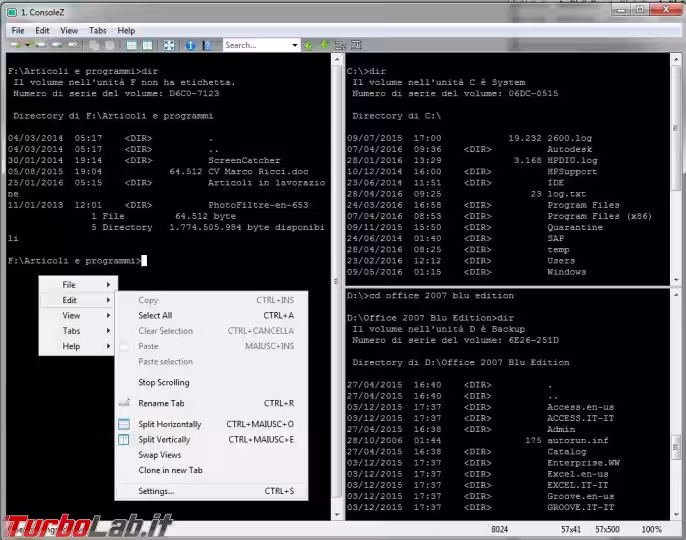Open the Tabs menu in the menu bar
The width and height of the screenshot is (686, 540).
point(97,30)
